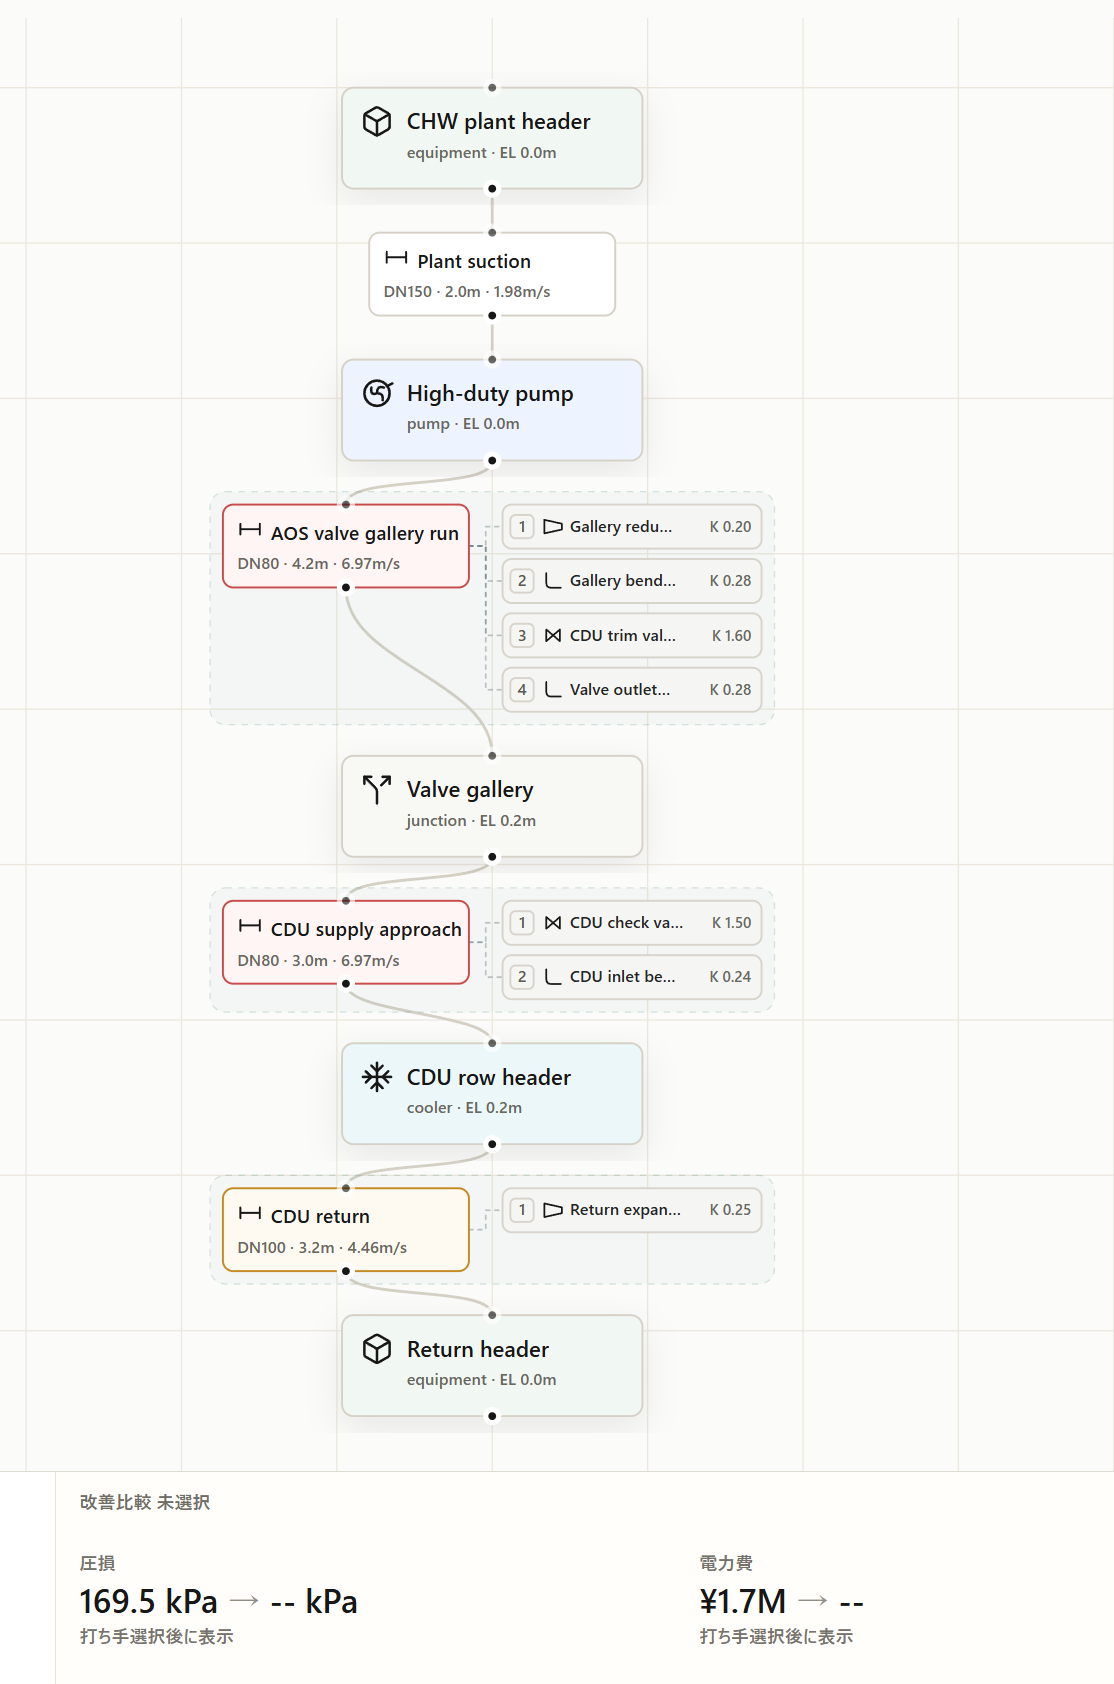Click the number 3 badge on CDU trim valve

[x=522, y=635]
